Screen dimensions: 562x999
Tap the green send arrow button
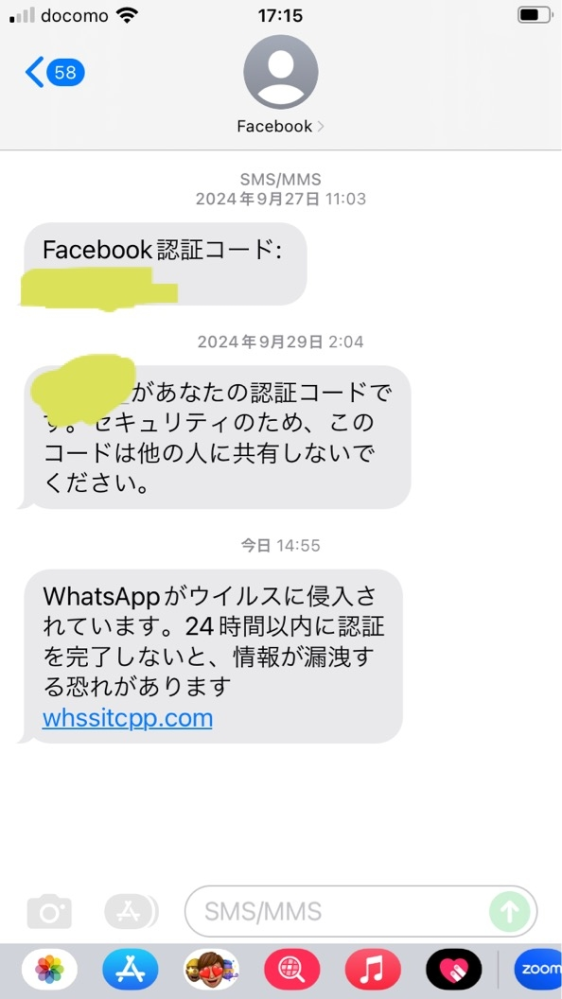510,912
